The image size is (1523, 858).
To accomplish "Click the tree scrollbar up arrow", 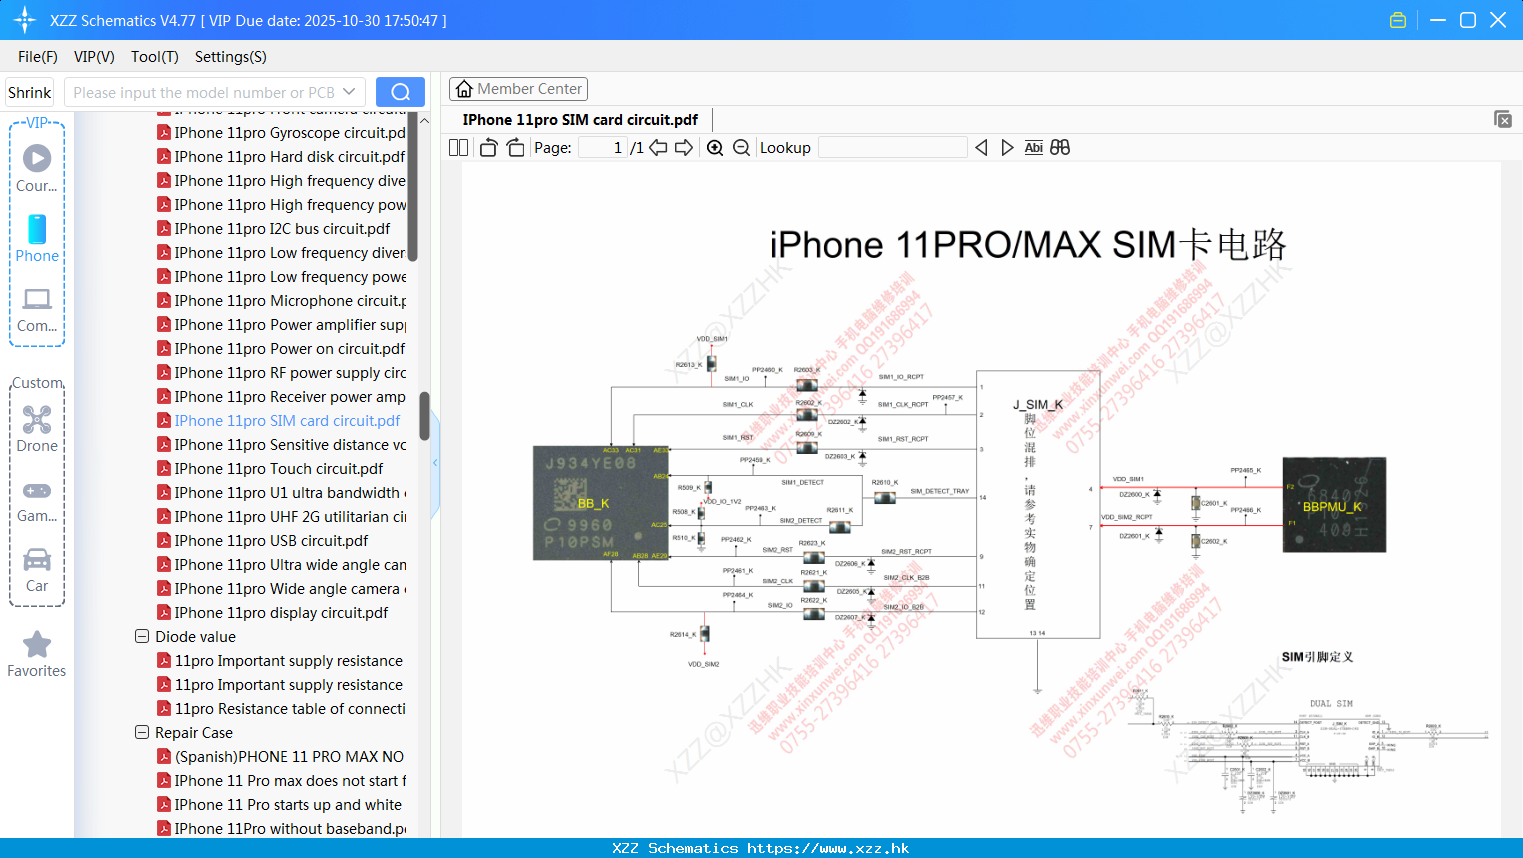I will tap(425, 120).
